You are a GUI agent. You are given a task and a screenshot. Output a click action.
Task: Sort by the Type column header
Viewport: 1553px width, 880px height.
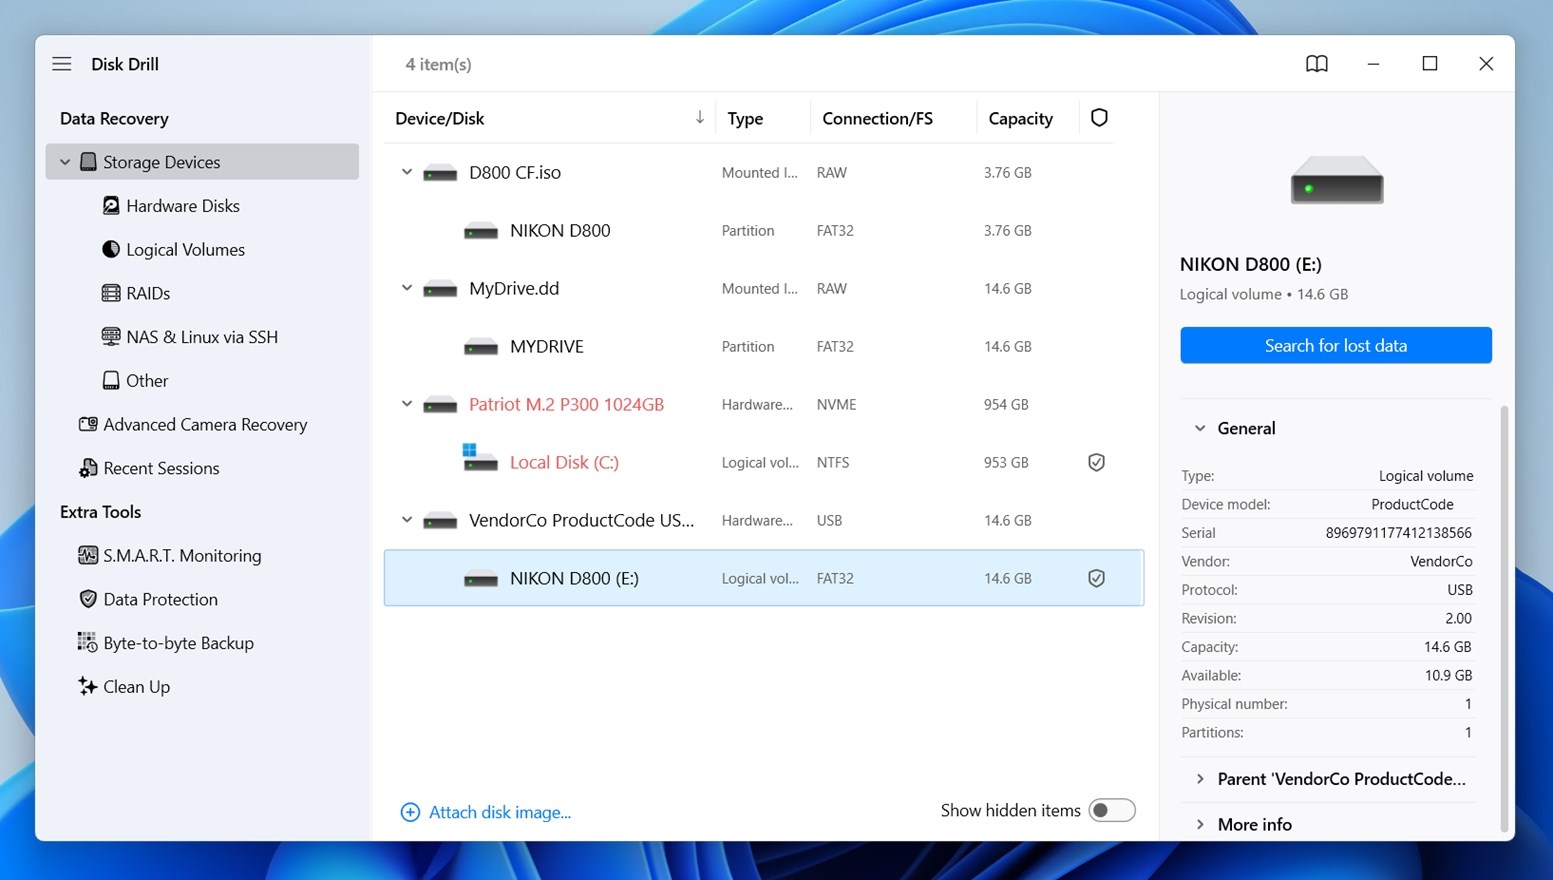point(745,118)
